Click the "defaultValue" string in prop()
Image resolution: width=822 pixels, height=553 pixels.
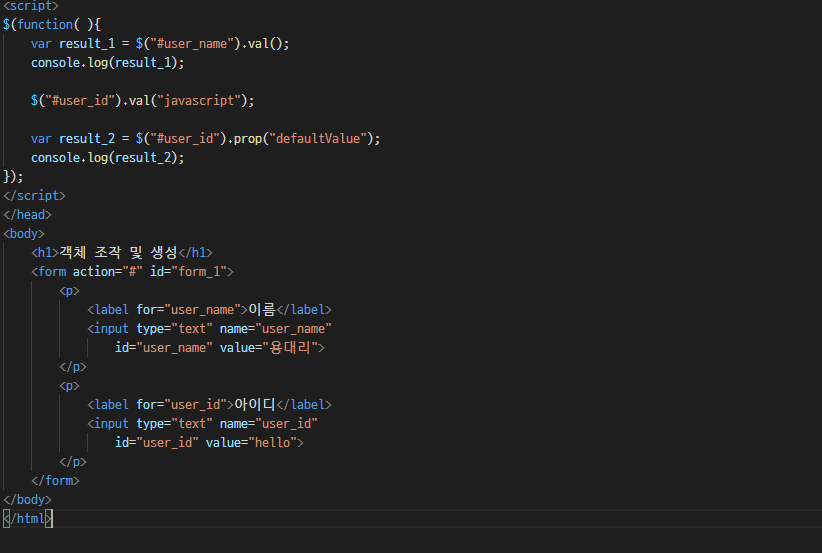(318, 138)
